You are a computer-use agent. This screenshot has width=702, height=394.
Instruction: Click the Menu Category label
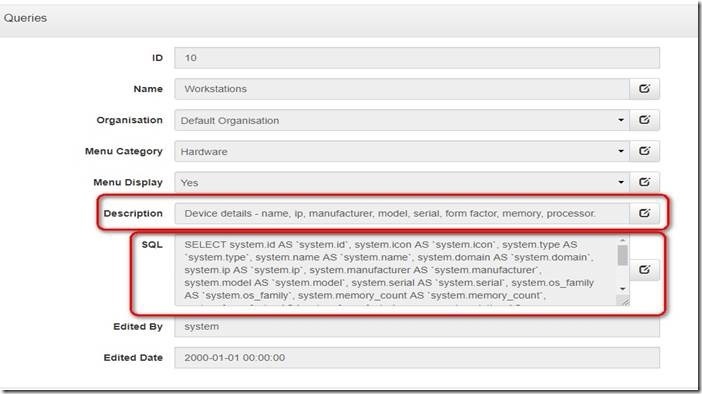pyautogui.click(x=124, y=151)
